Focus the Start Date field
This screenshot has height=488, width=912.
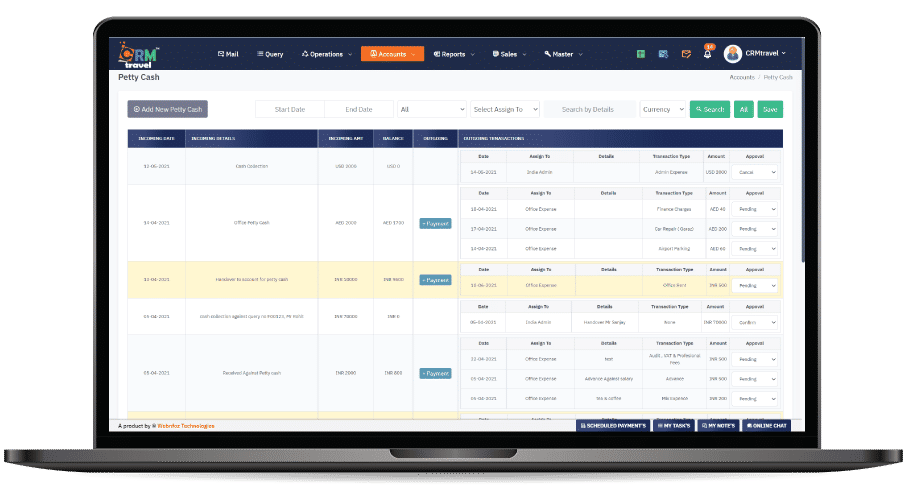(x=290, y=109)
